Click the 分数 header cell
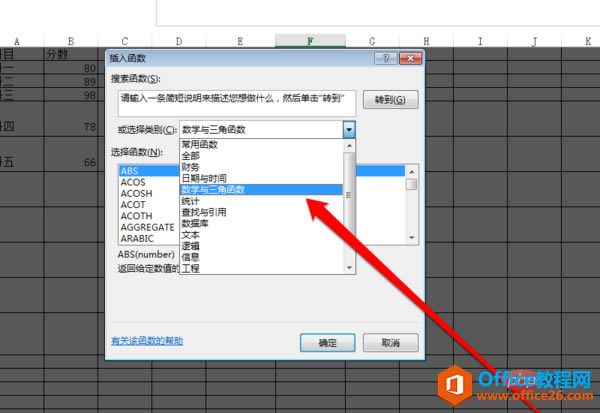This screenshot has width=600, height=413. tap(71, 54)
